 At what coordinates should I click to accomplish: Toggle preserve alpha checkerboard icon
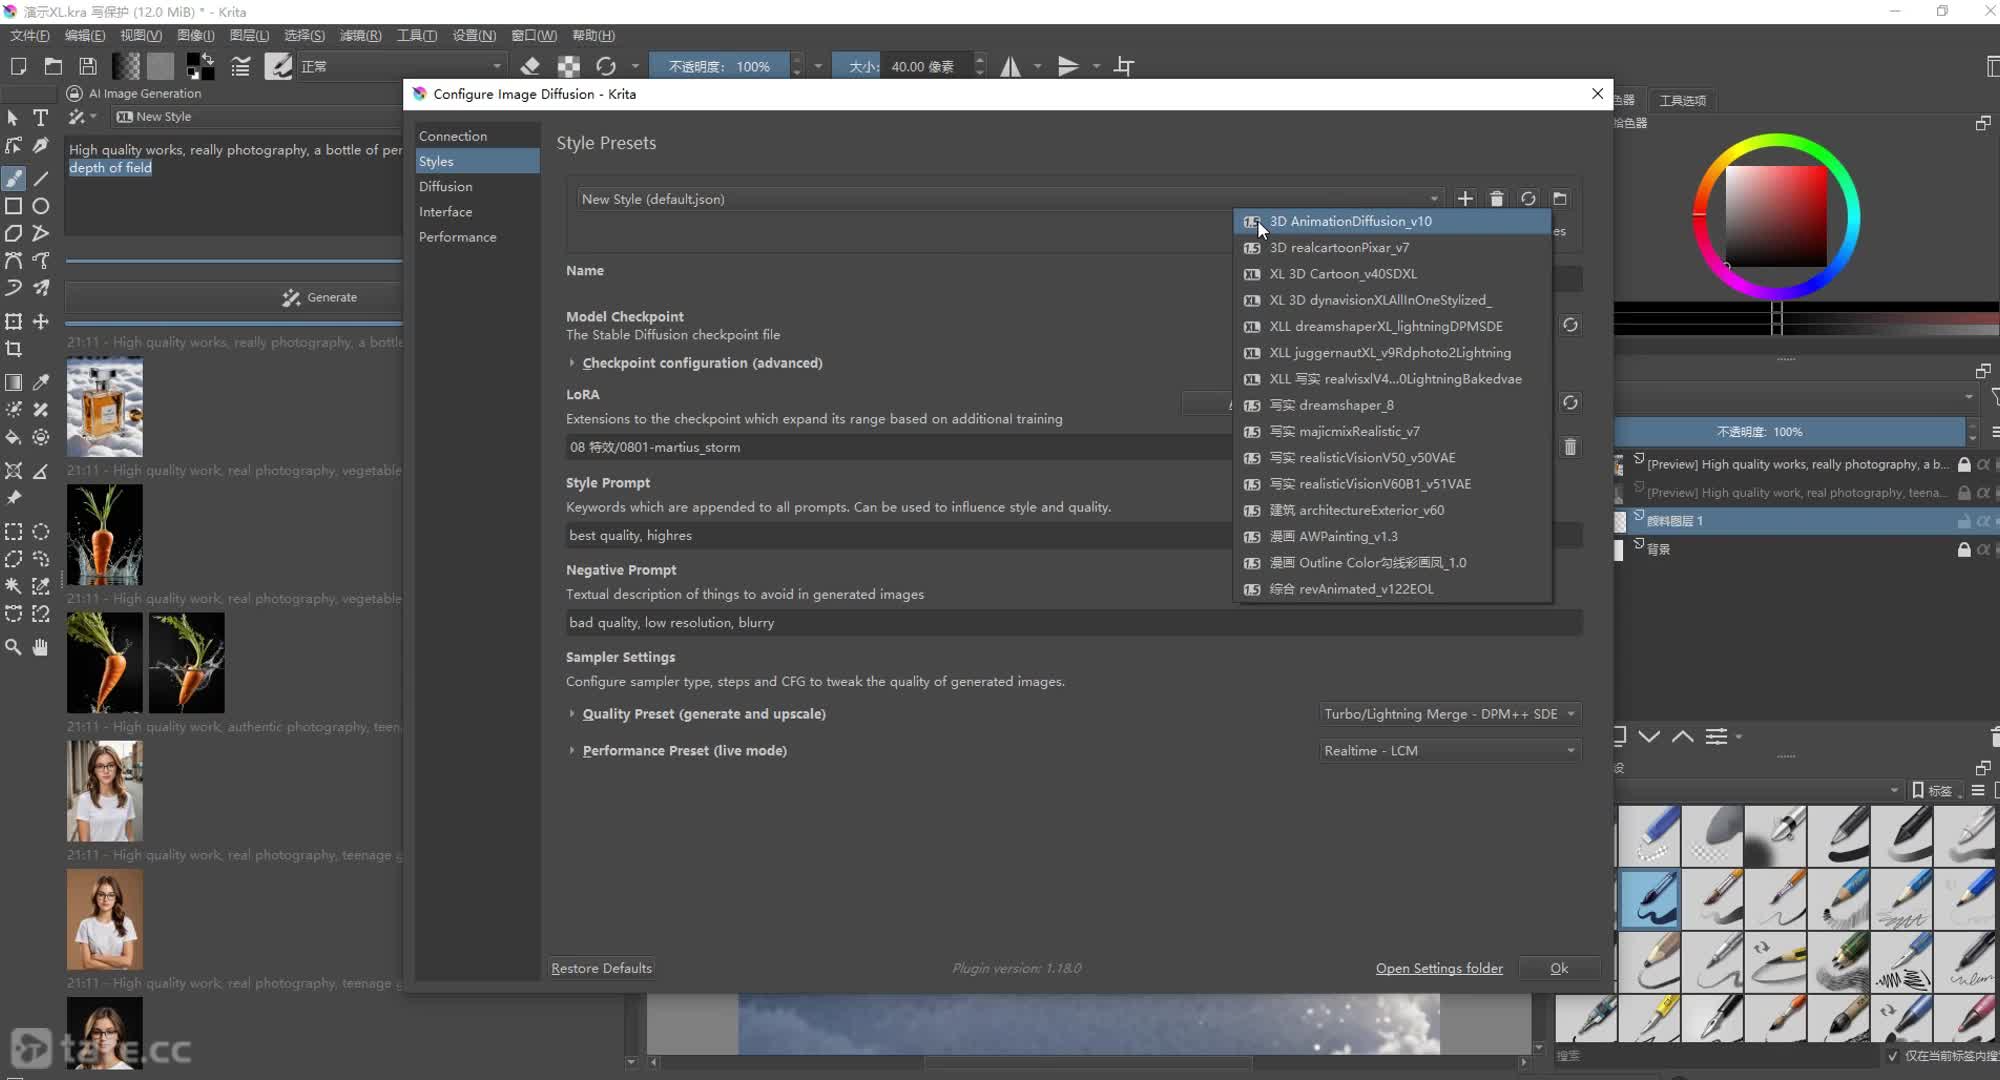tap(568, 66)
